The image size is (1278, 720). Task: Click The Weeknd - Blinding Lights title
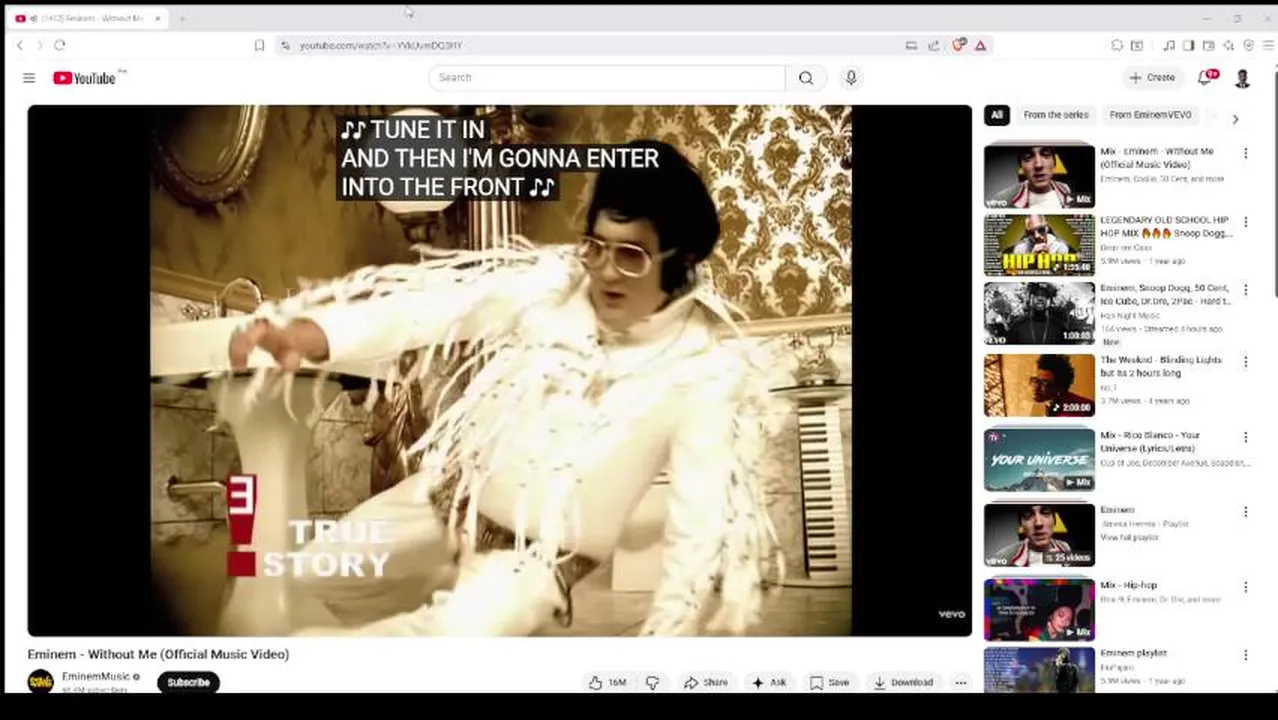tap(1161, 366)
